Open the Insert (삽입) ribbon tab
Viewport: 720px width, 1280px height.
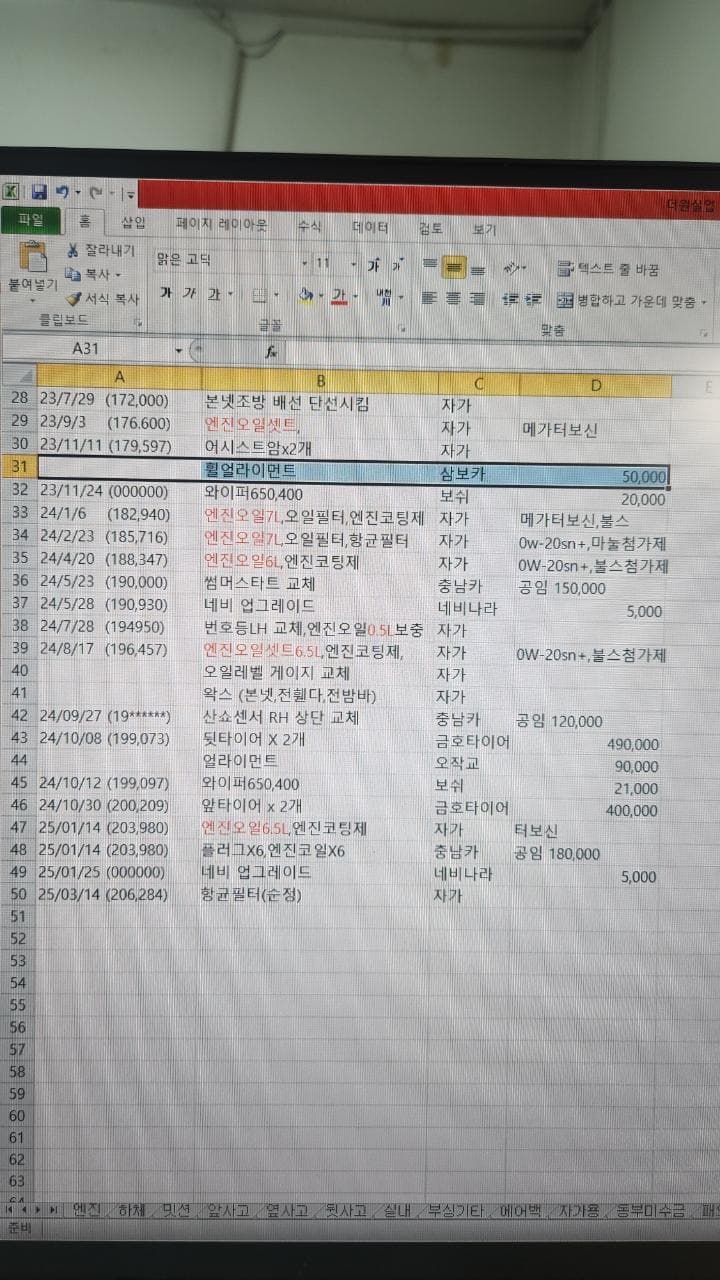pos(133,223)
